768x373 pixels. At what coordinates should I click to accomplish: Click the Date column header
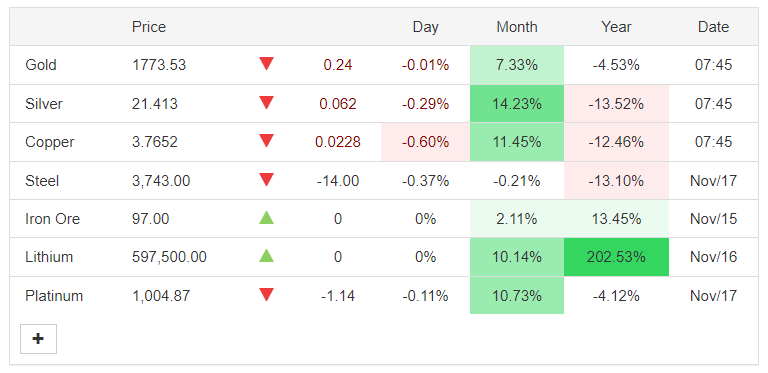click(x=713, y=27)
